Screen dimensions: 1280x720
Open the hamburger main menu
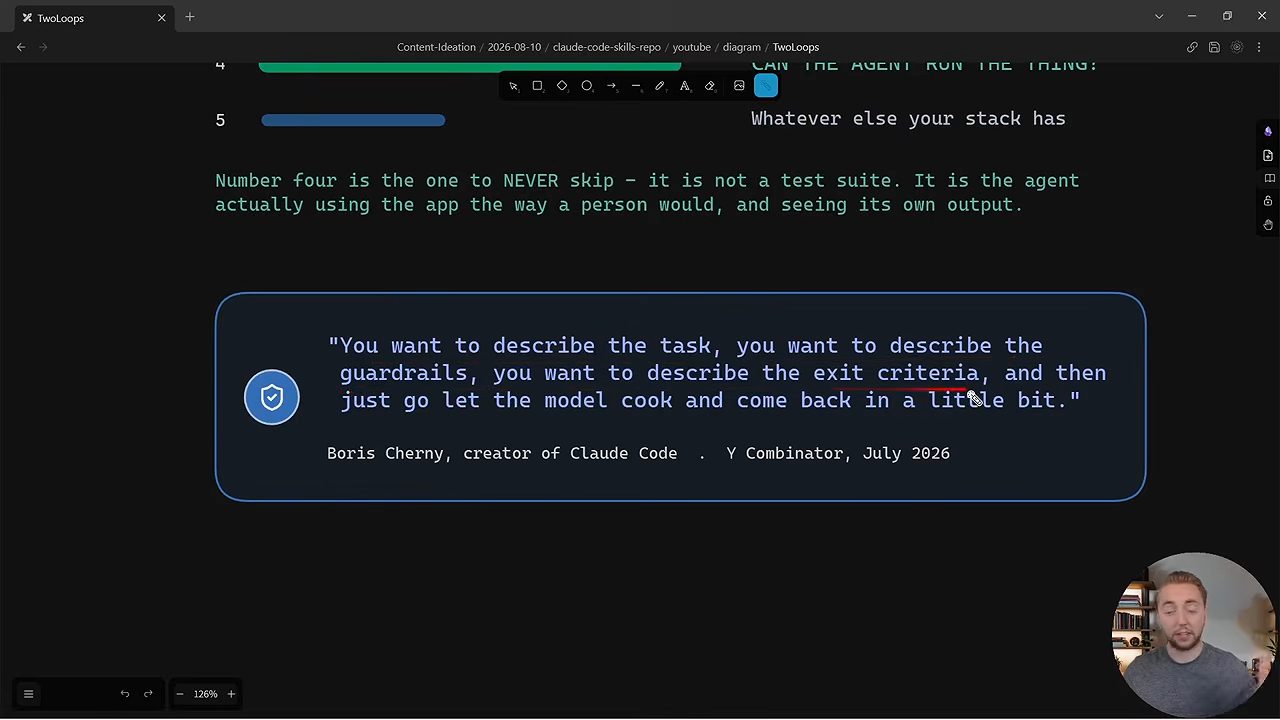[x=28, y=694]
